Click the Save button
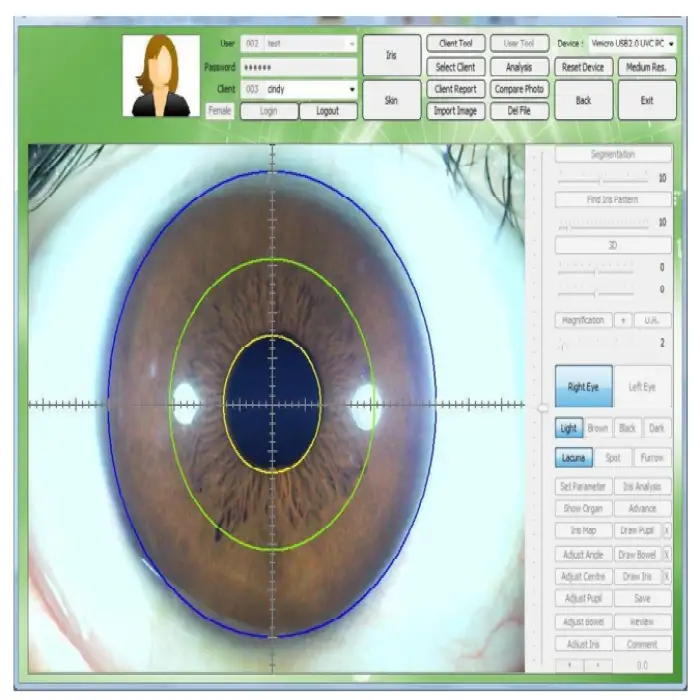Viewport: 700px width, 700px height. click(642, 598)
